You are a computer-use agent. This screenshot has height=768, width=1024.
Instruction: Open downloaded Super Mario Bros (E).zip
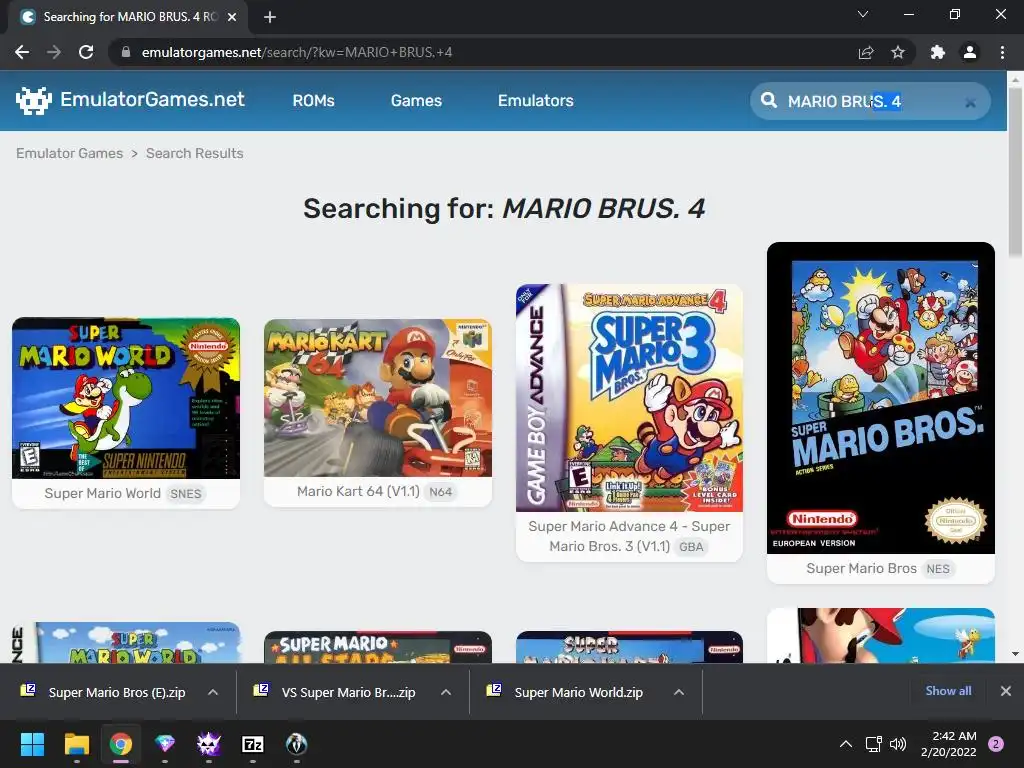117,692
